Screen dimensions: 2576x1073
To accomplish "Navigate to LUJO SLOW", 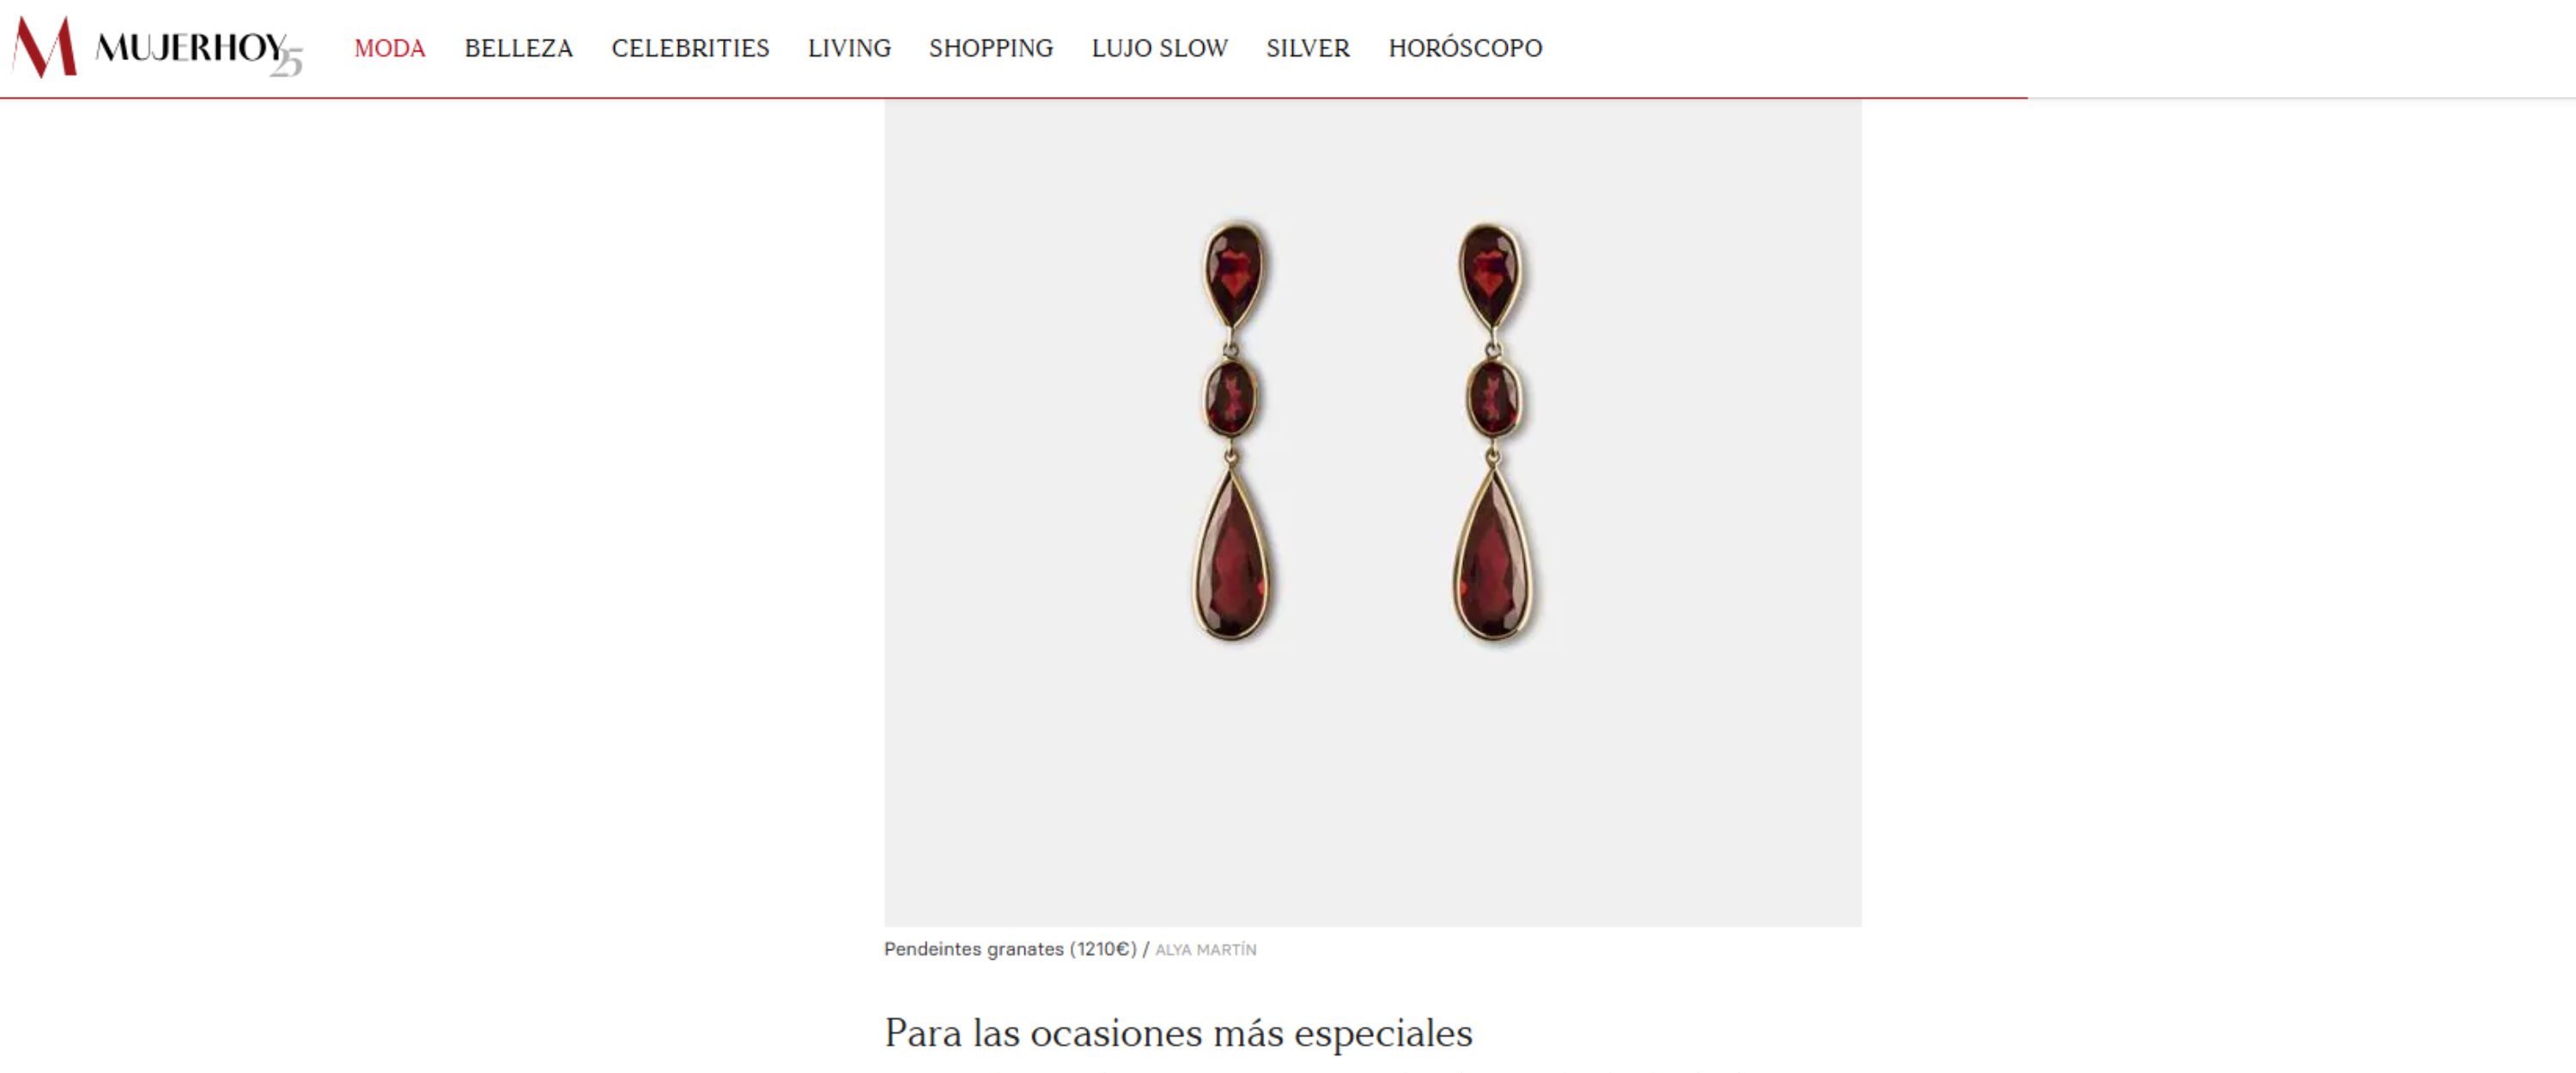I will (x=1160, y=48).
